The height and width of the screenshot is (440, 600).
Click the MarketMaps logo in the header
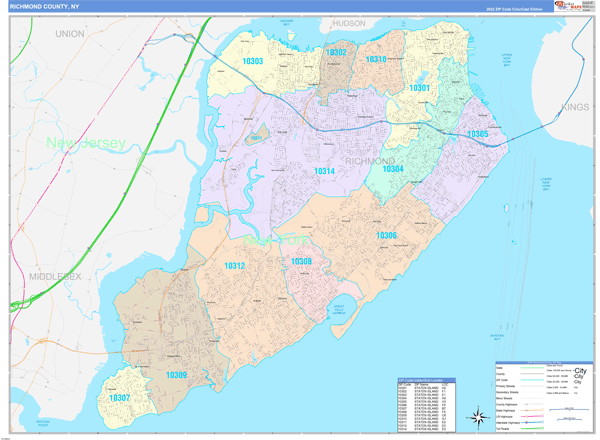tap(567, 7)
